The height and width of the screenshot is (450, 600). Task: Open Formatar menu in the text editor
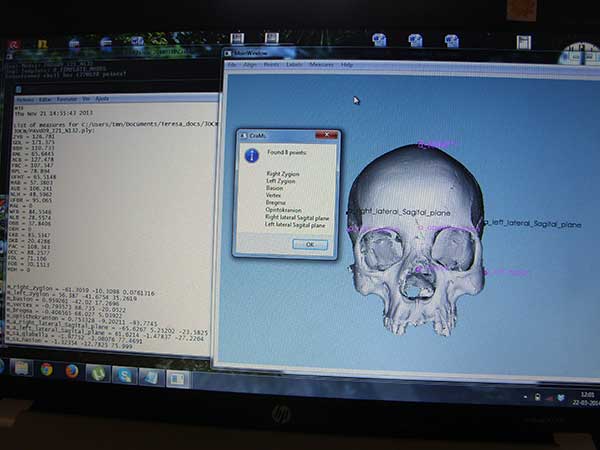point(67,100)
